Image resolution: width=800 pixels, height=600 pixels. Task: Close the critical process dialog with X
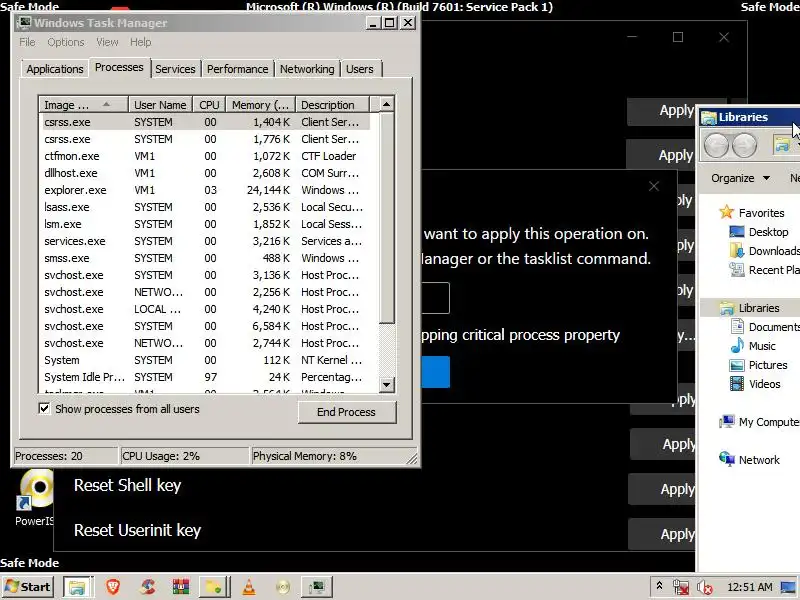pos(654,186)
